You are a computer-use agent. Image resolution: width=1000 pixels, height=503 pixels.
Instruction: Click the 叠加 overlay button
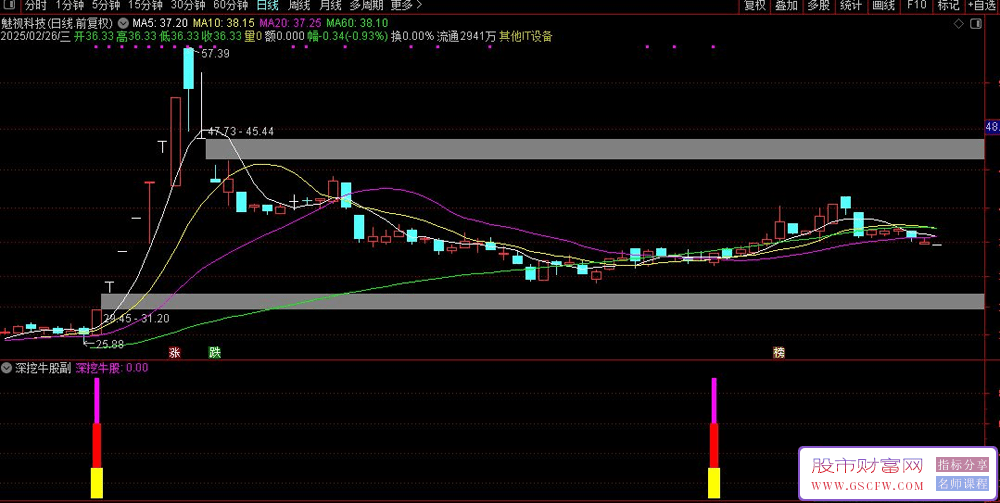point(786,6)
